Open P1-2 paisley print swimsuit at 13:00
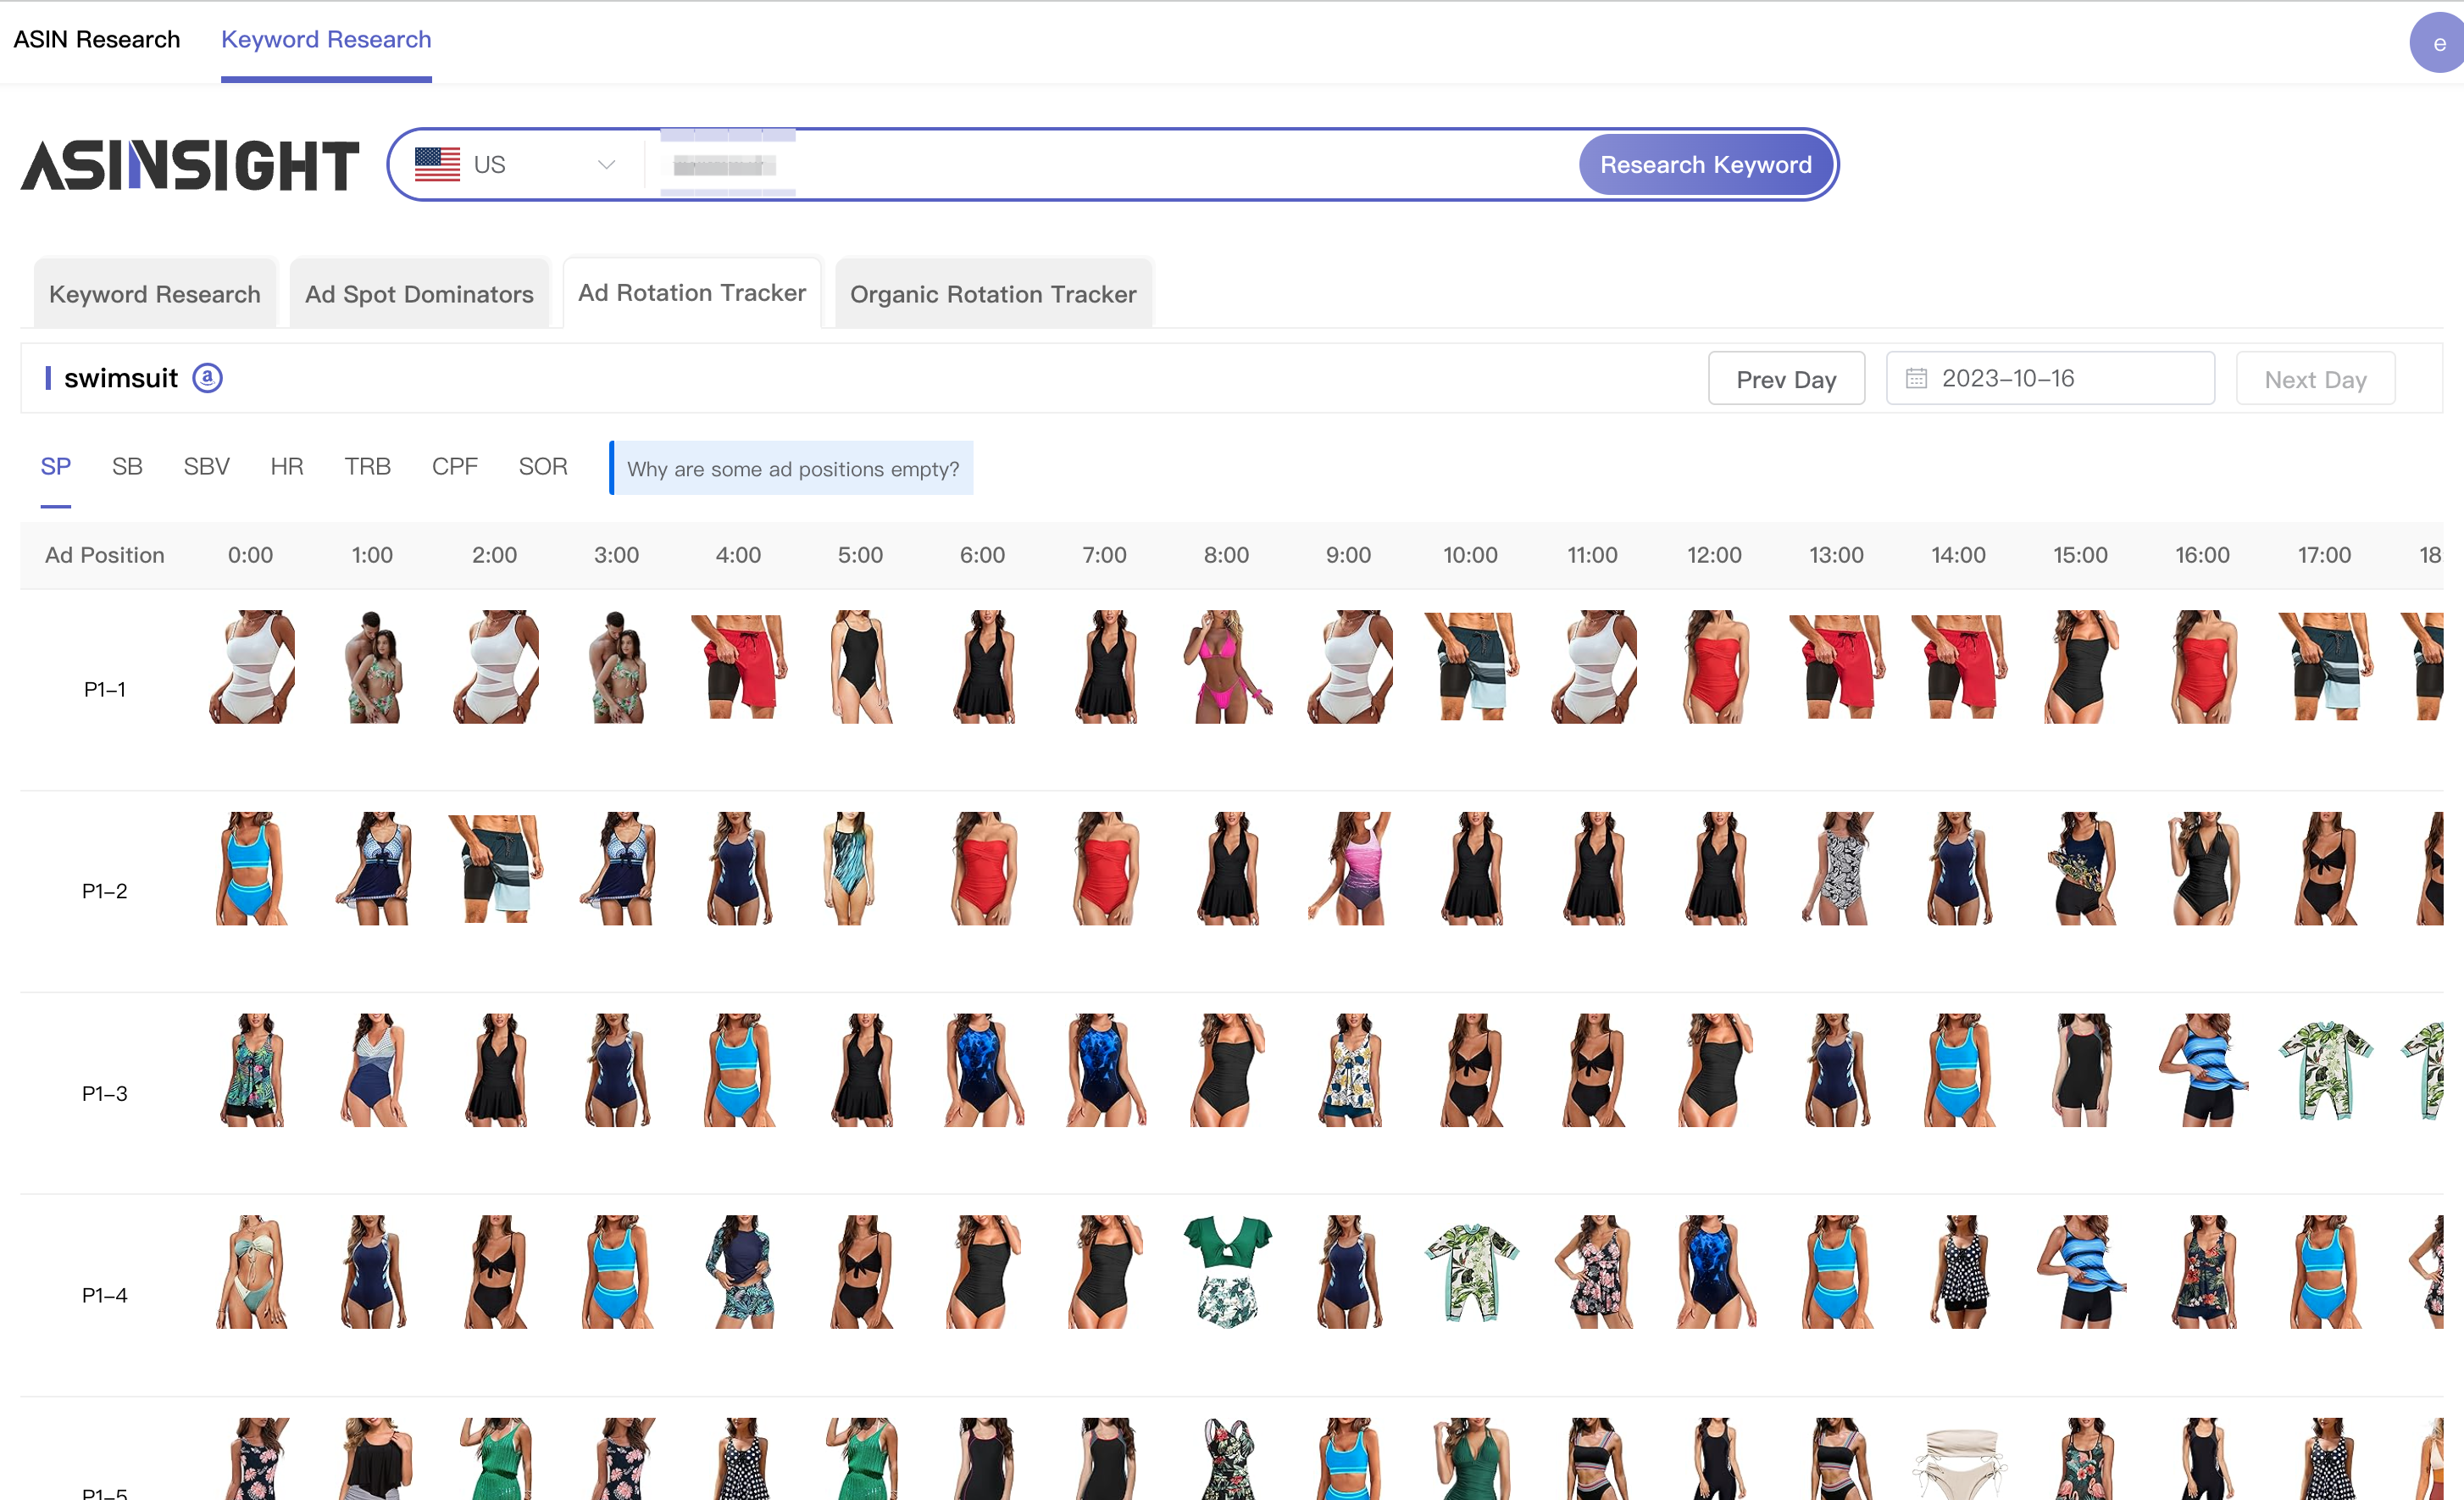 [1837, 868]
